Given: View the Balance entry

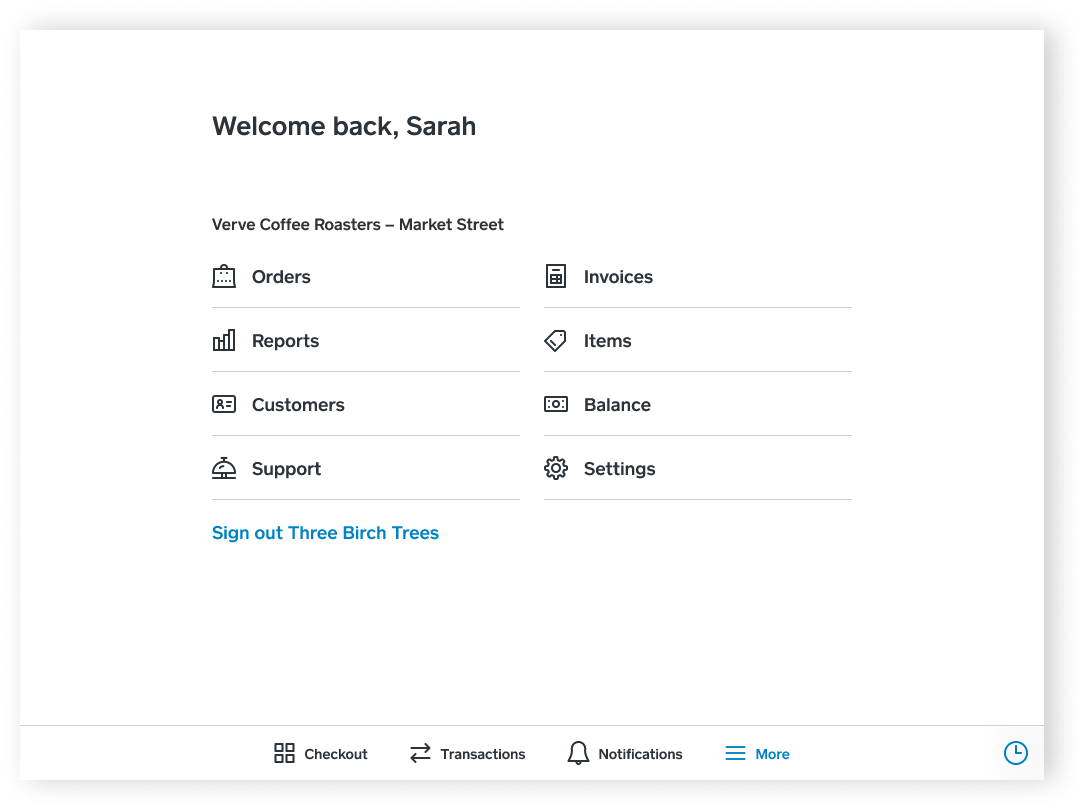Looking at the screenshot, I should pos(698,404).
